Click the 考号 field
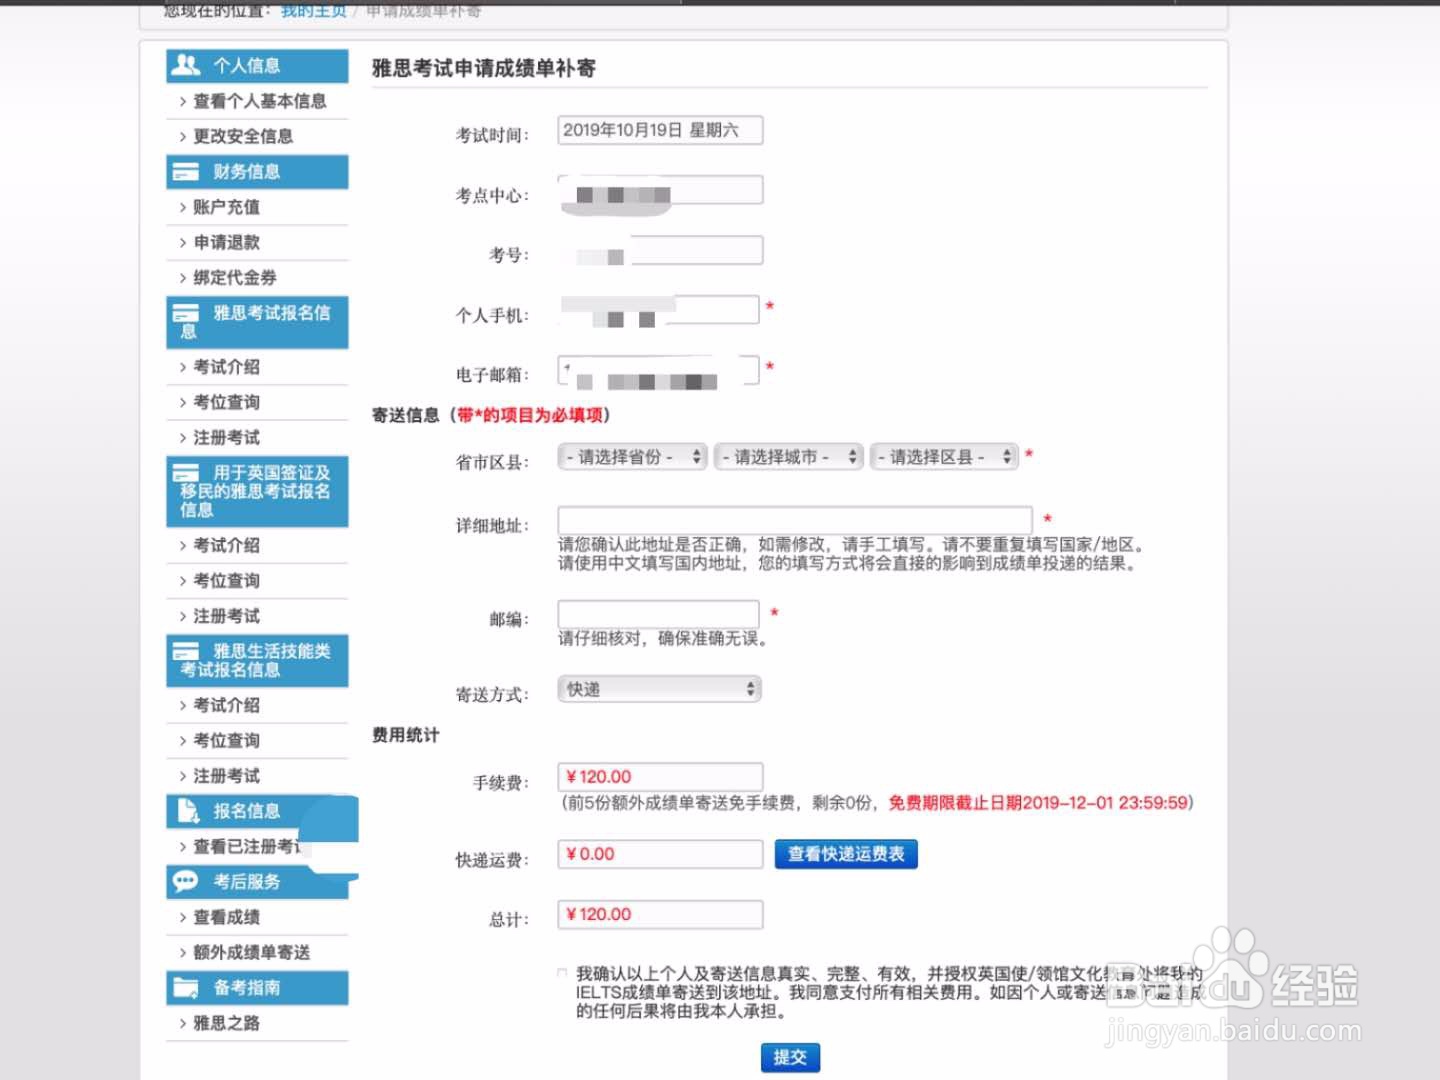Screen dimensions: 1440x1080 (660, 250)
